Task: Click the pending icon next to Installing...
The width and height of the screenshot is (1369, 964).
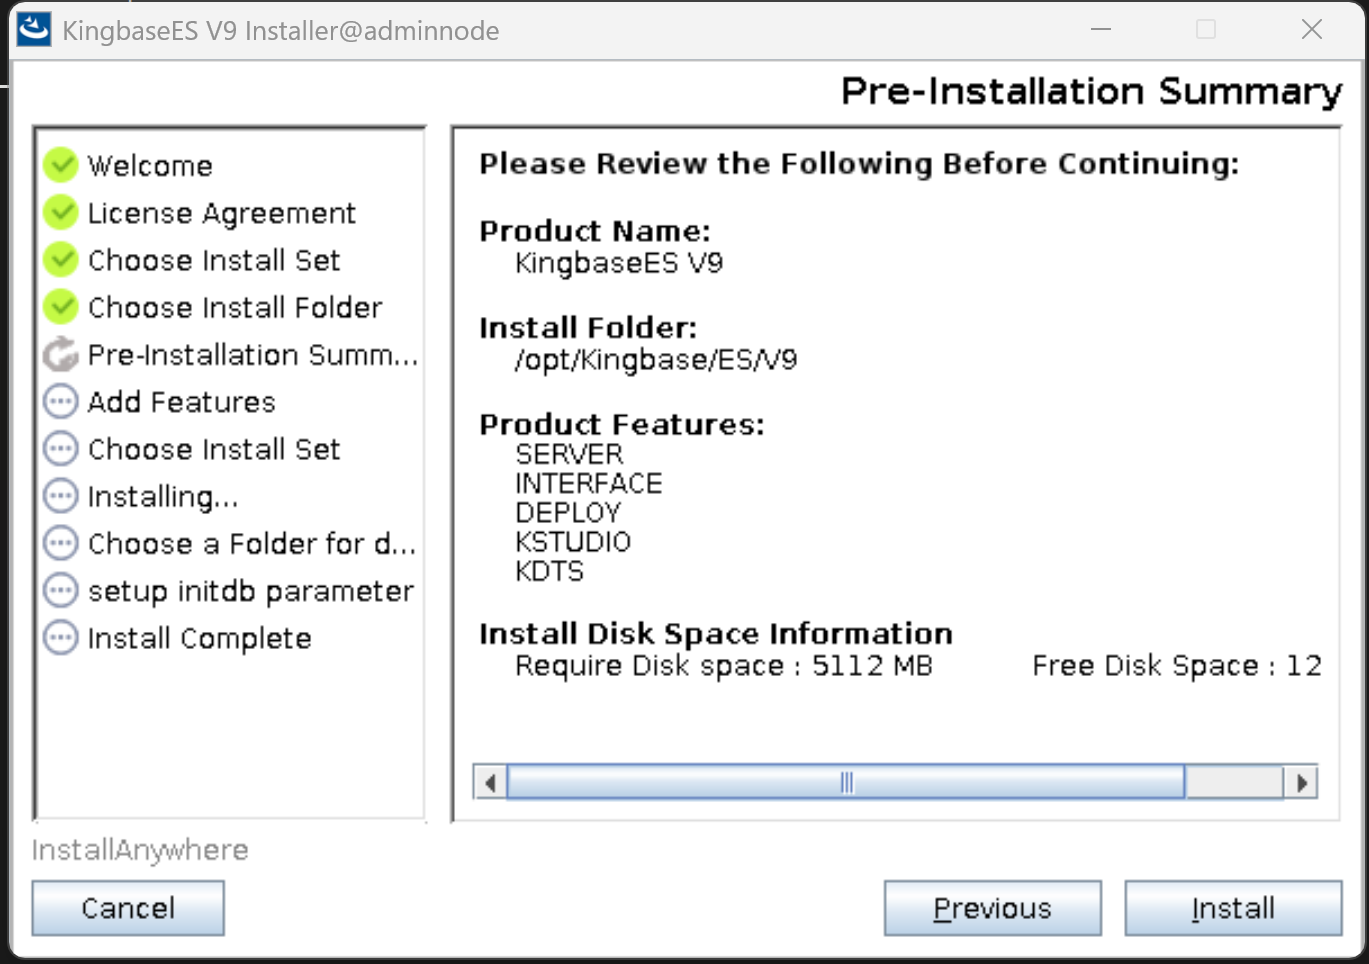Action: click(61, 496)
